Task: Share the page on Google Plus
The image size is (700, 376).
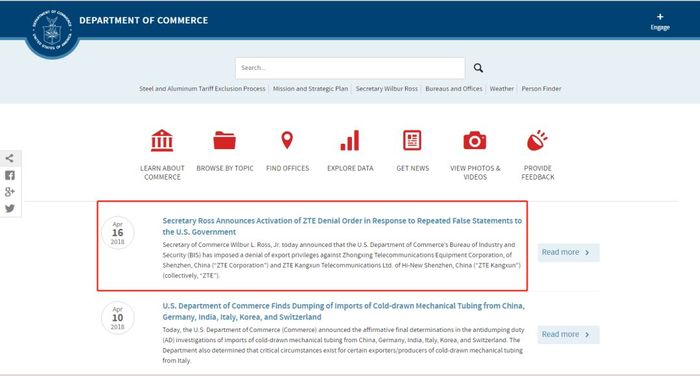Action: click(10, 192)
